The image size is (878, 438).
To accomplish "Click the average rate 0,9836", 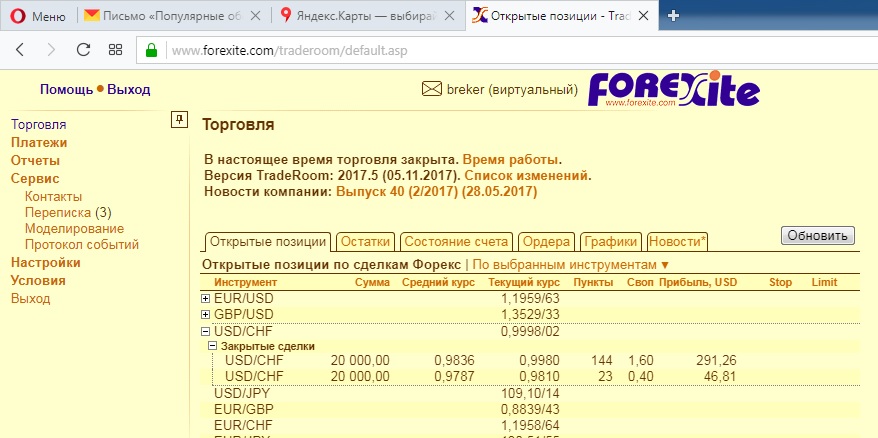I will 454,360.
